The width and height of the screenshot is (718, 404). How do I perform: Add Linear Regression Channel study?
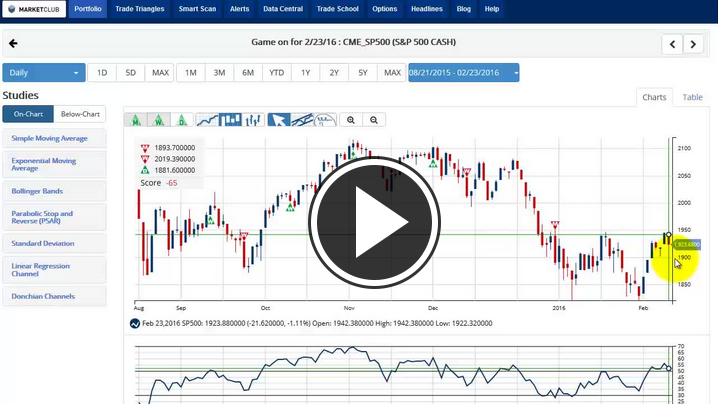[54, 270]
